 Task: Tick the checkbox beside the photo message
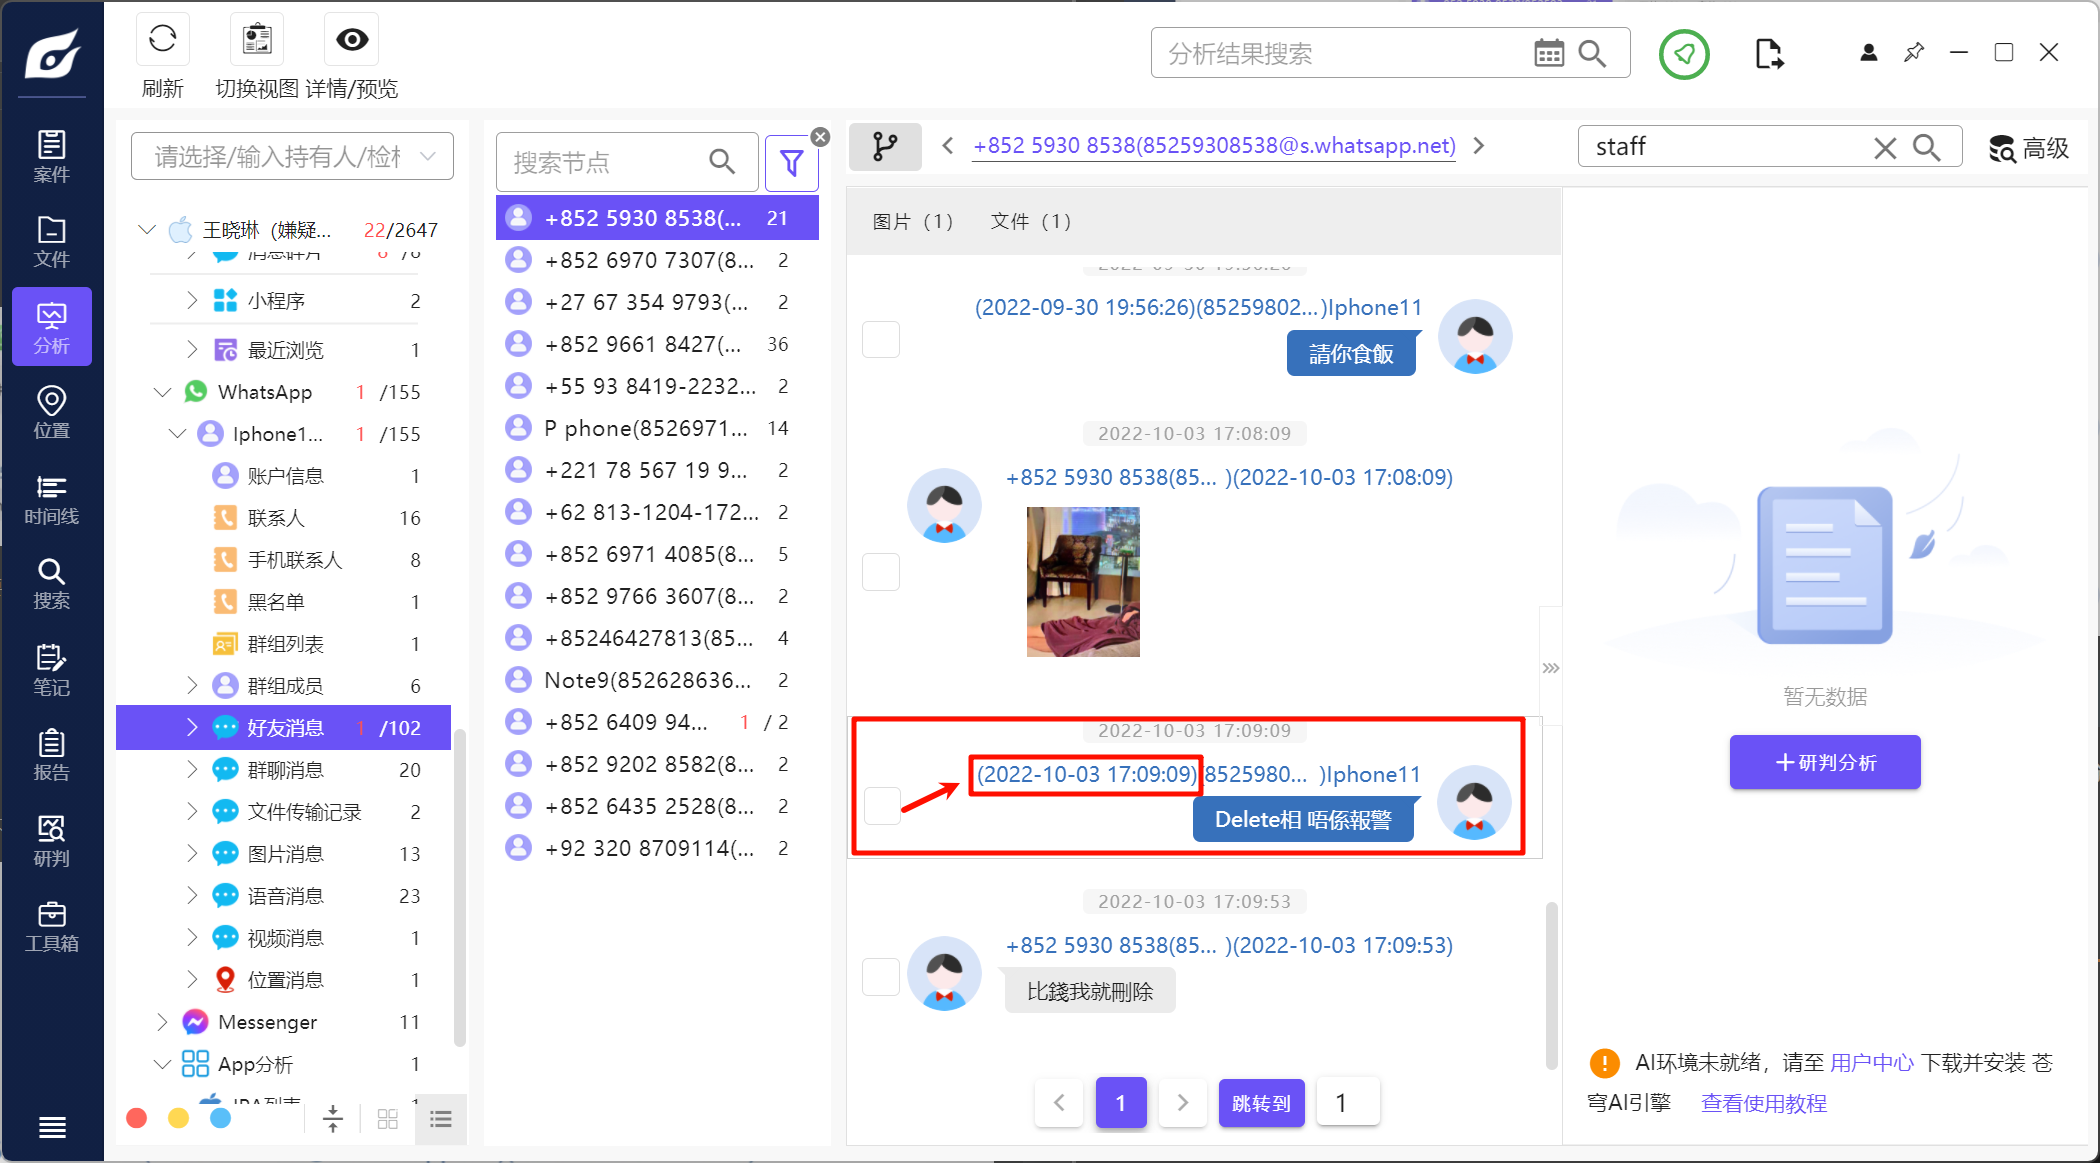click(x=881, y=572)
